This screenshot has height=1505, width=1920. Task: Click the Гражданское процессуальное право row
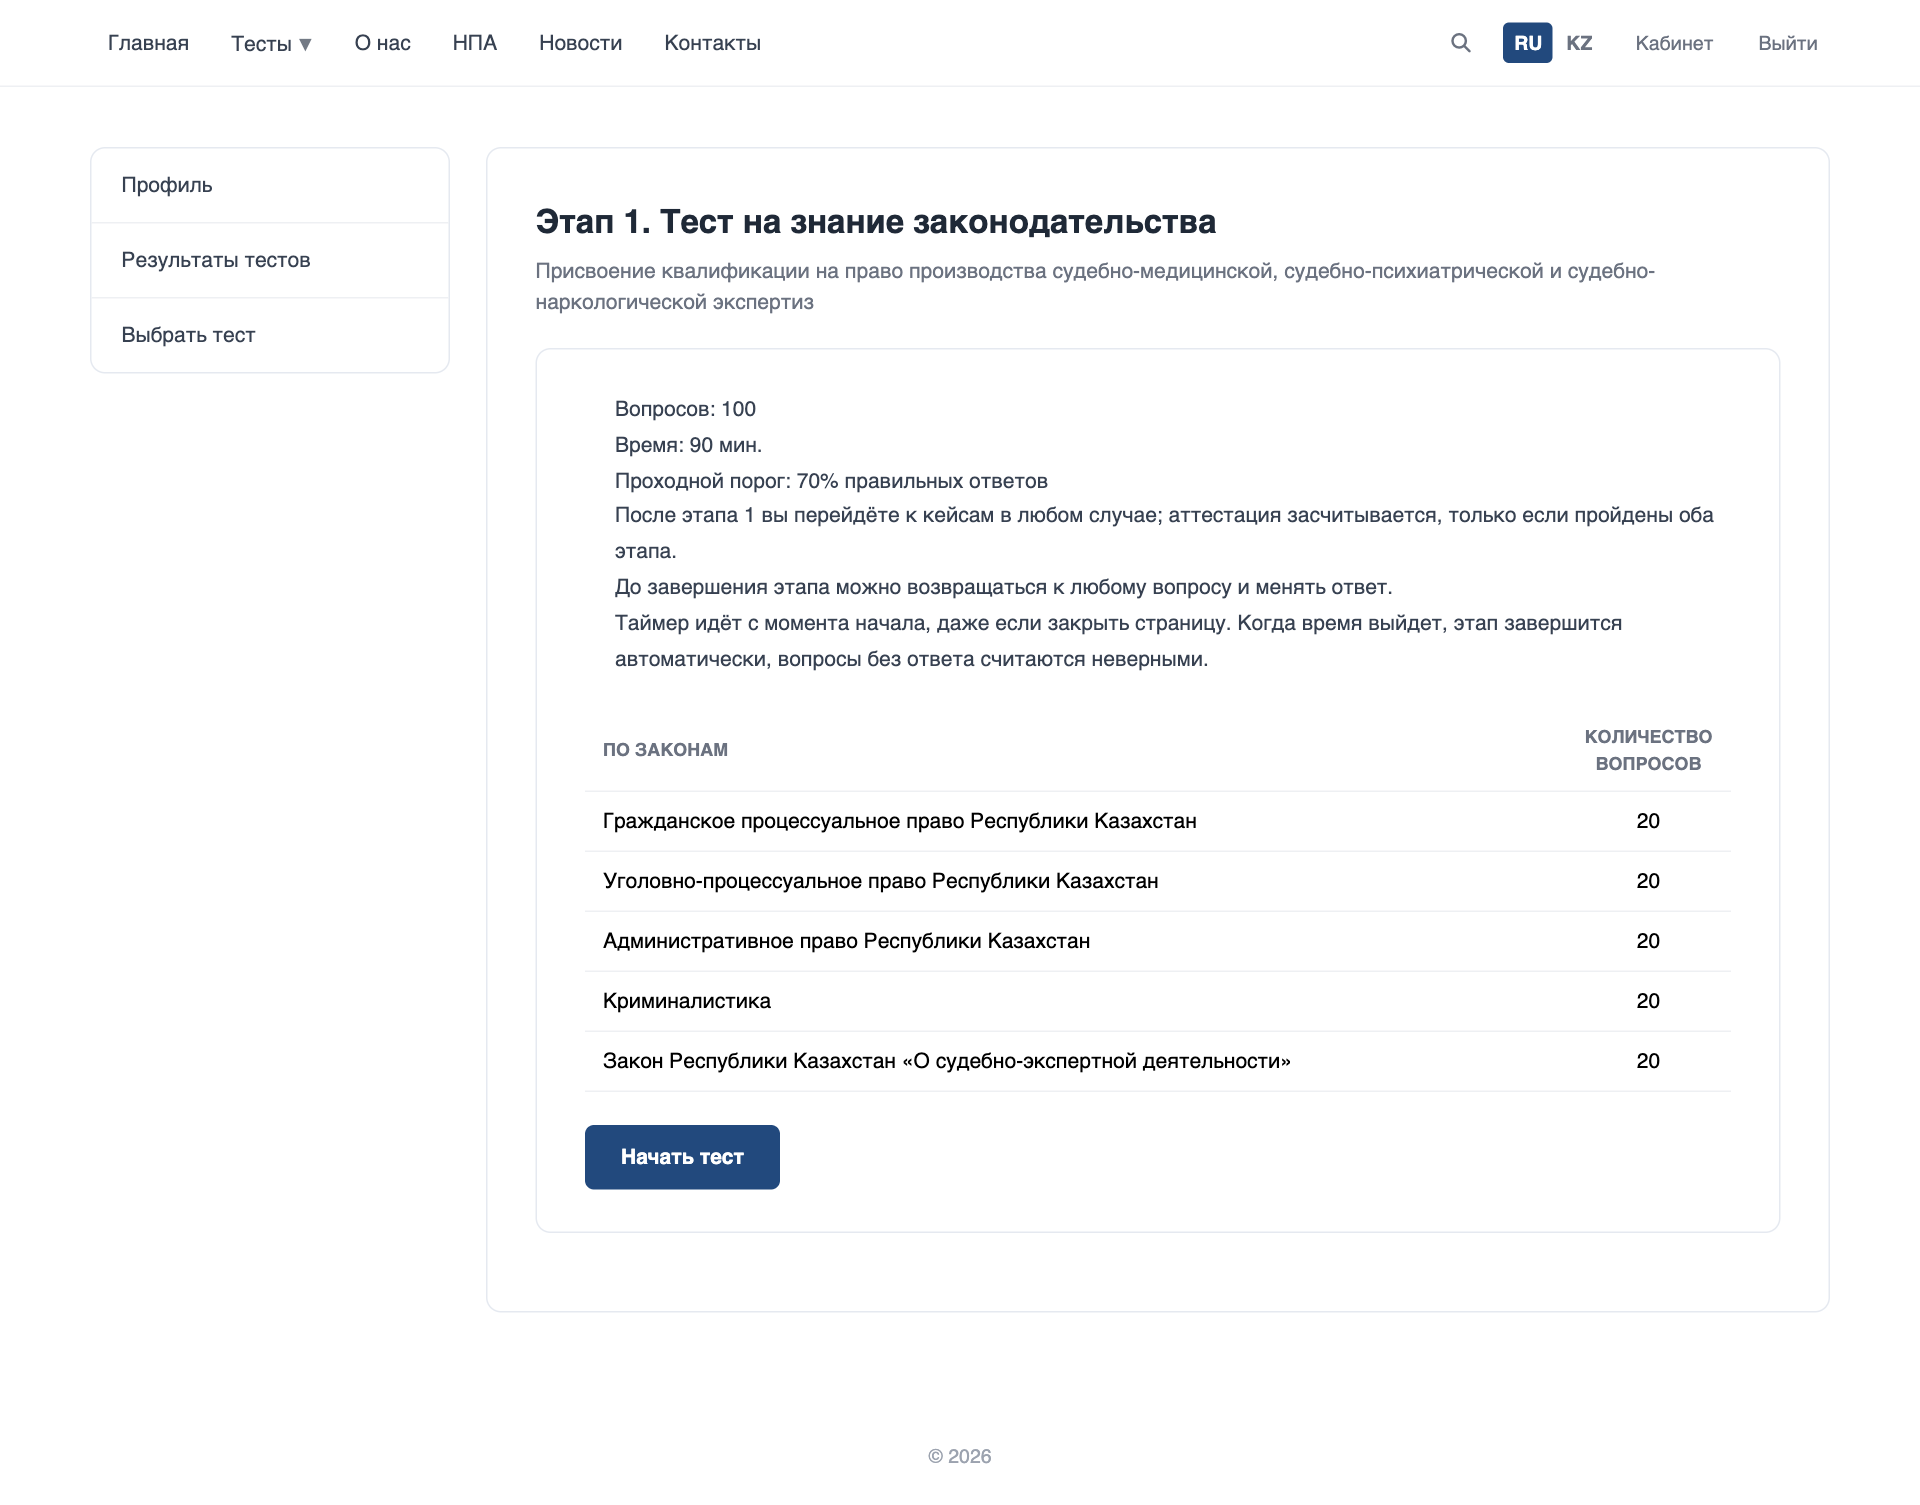coord(1157,821)
